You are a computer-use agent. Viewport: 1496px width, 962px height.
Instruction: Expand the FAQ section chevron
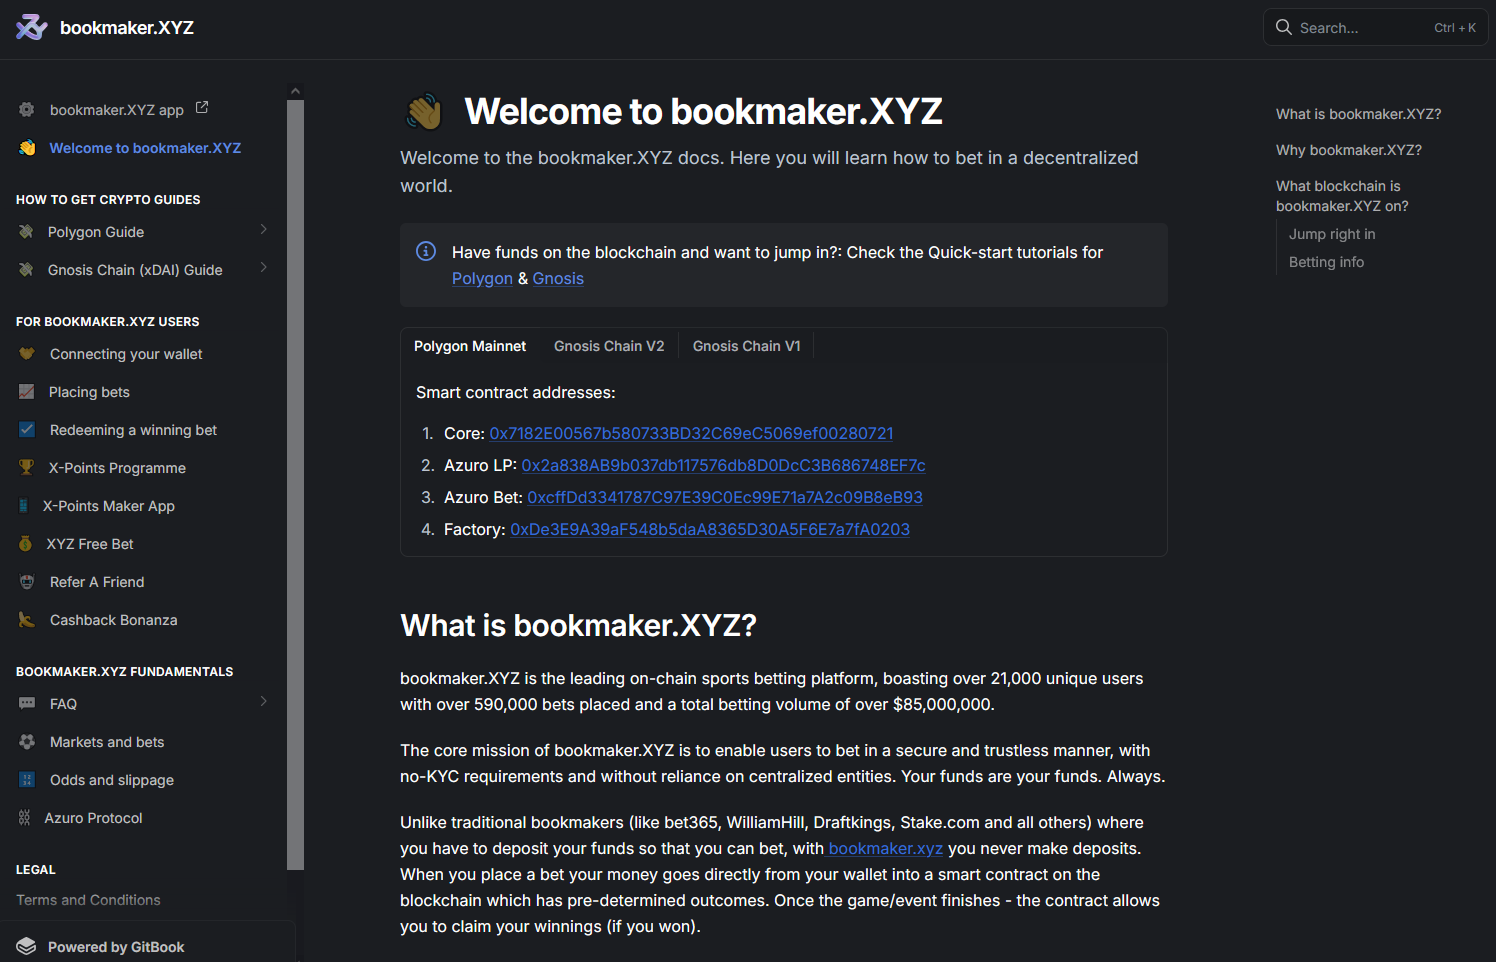[264, 702]
